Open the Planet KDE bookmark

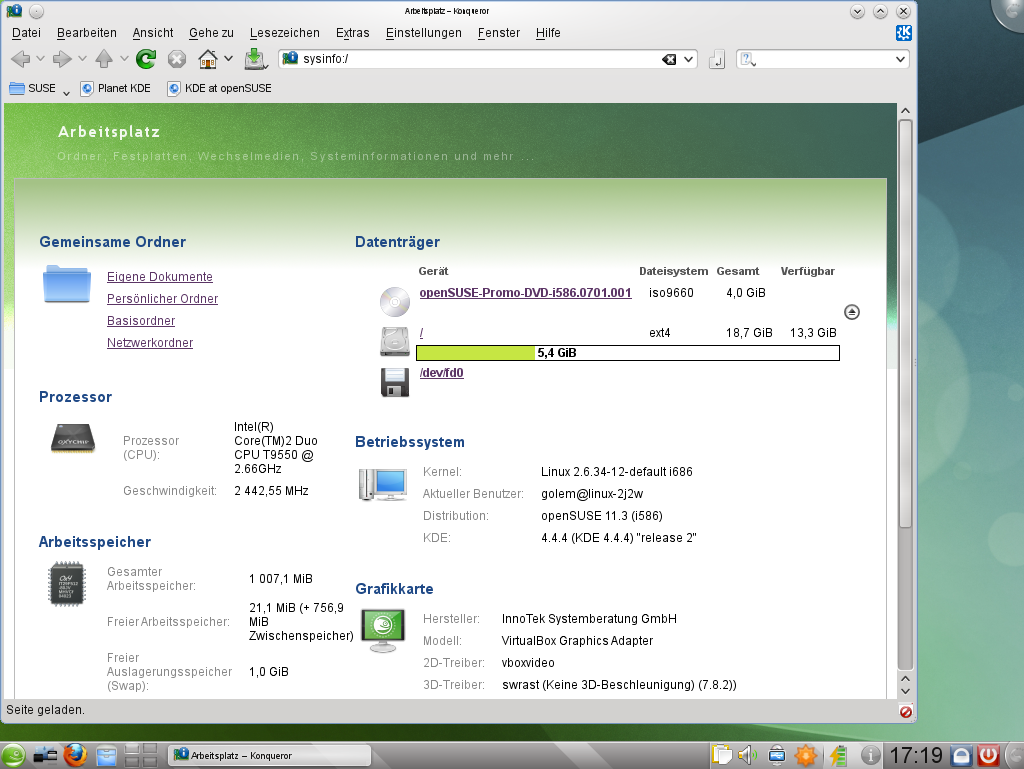[x=117, y=88]
